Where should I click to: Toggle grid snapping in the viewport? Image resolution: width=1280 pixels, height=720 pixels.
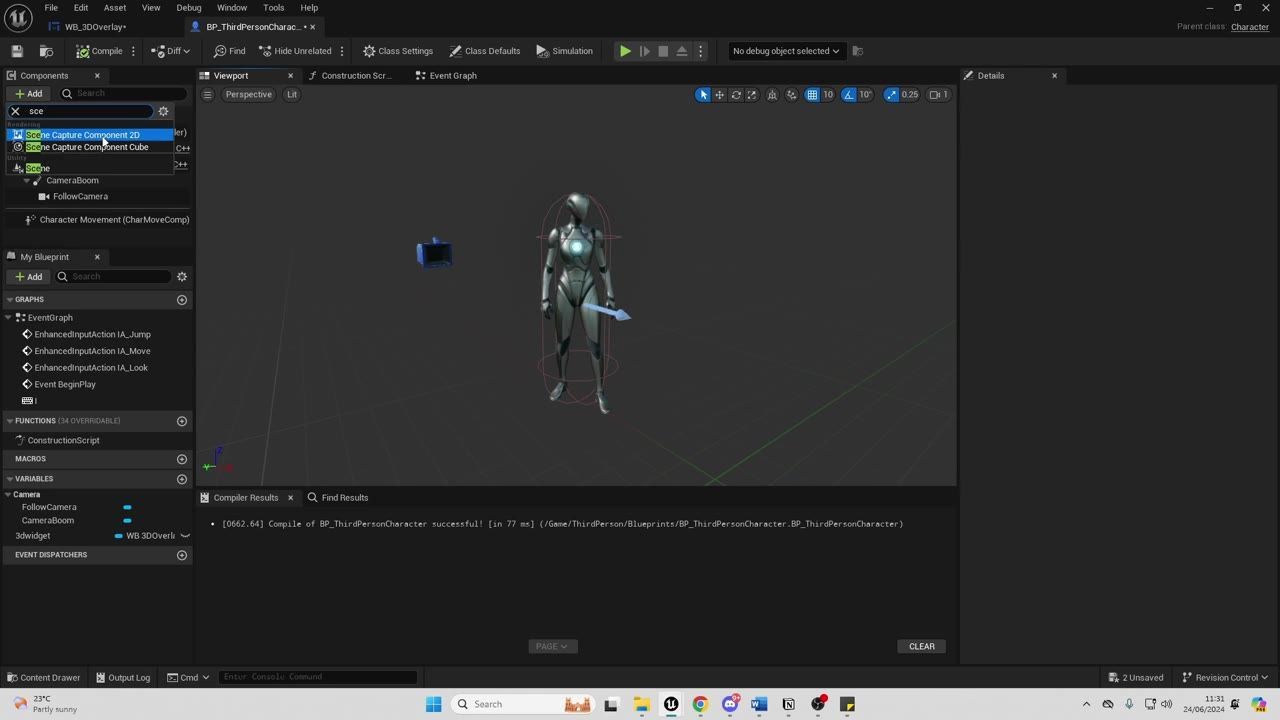tap(812, 95)
